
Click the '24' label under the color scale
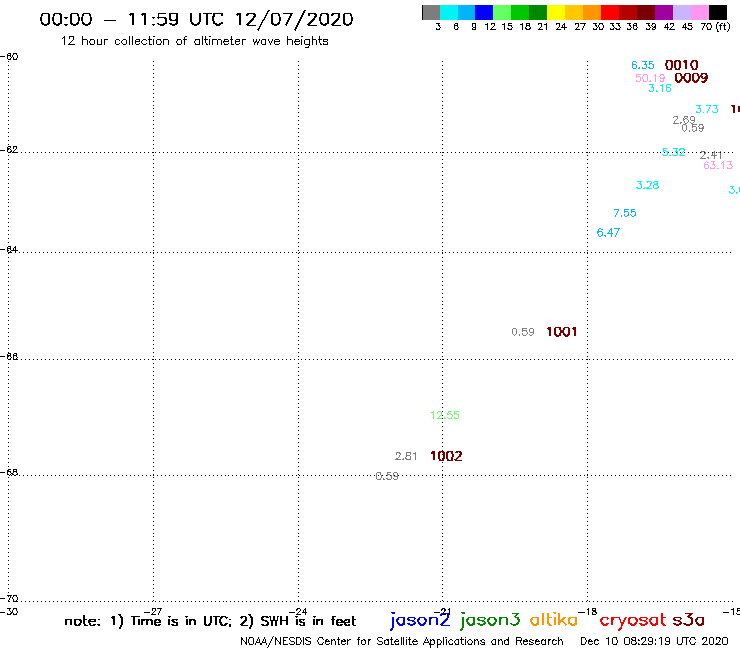point(561,27)
